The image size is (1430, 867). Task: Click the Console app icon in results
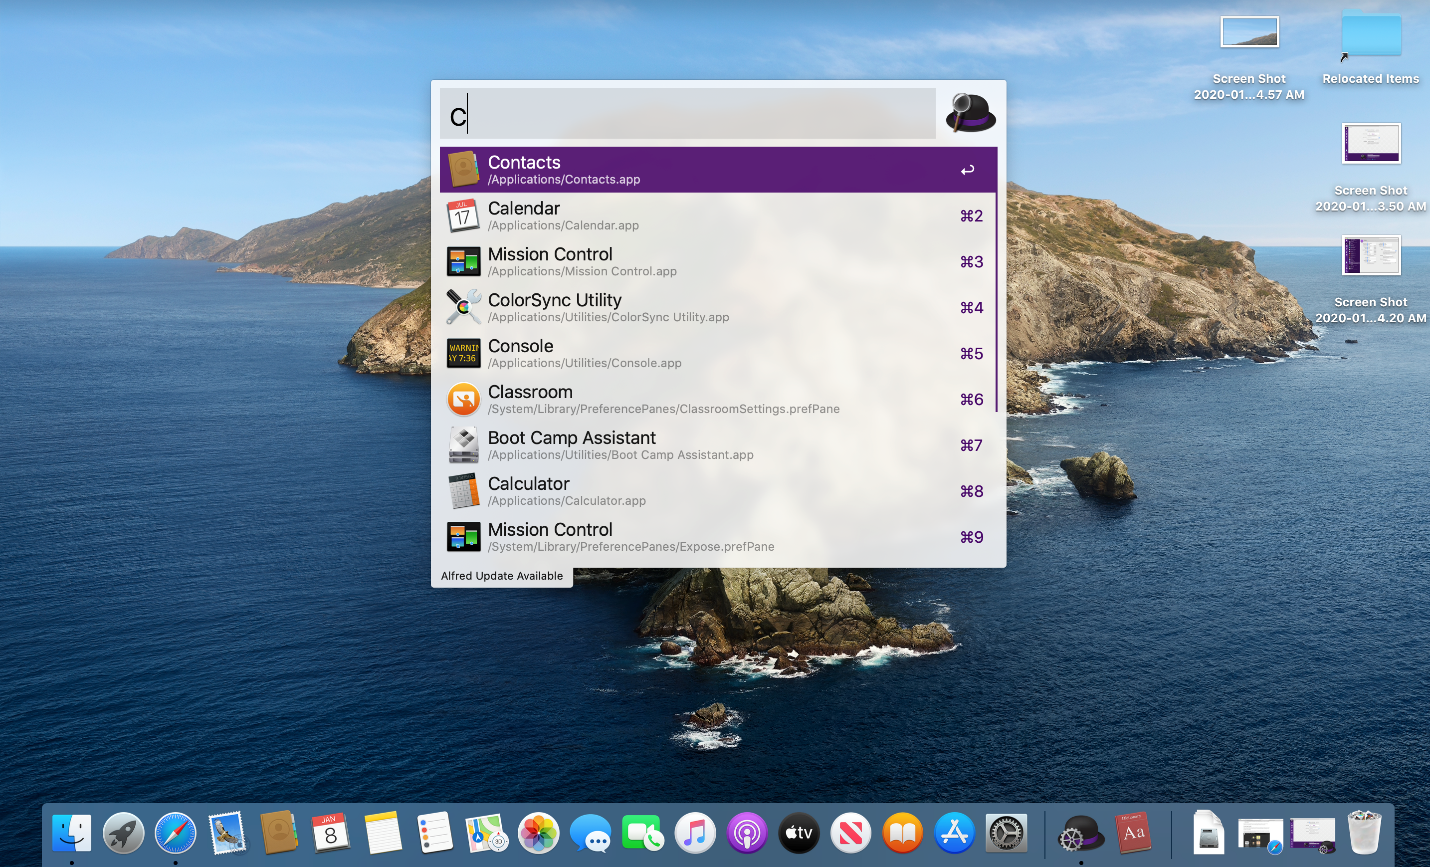[x=463, y=353]
